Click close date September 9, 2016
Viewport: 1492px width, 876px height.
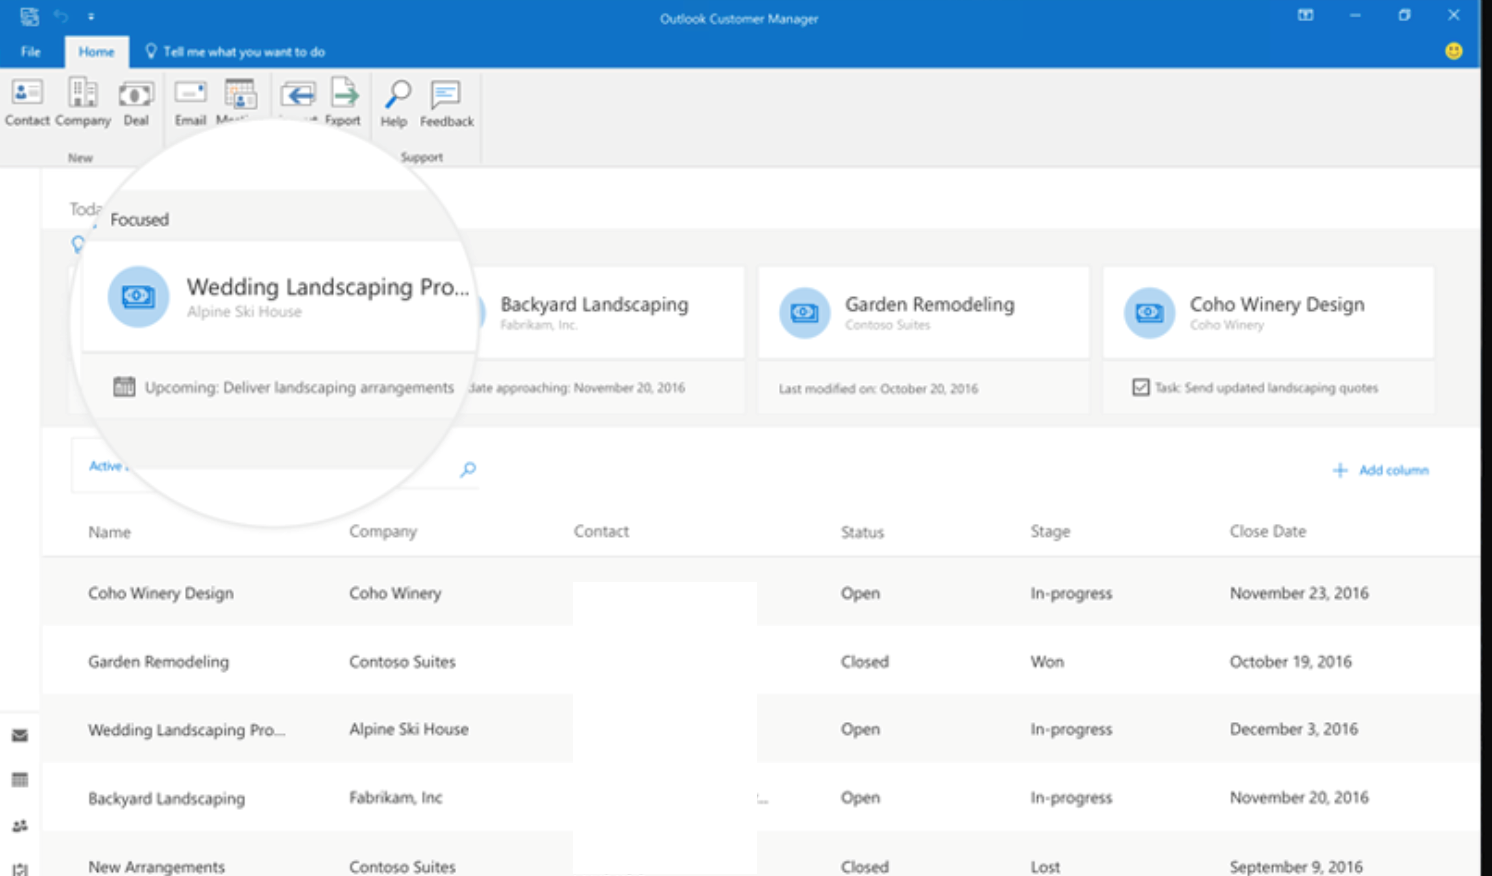[1295, 867]
